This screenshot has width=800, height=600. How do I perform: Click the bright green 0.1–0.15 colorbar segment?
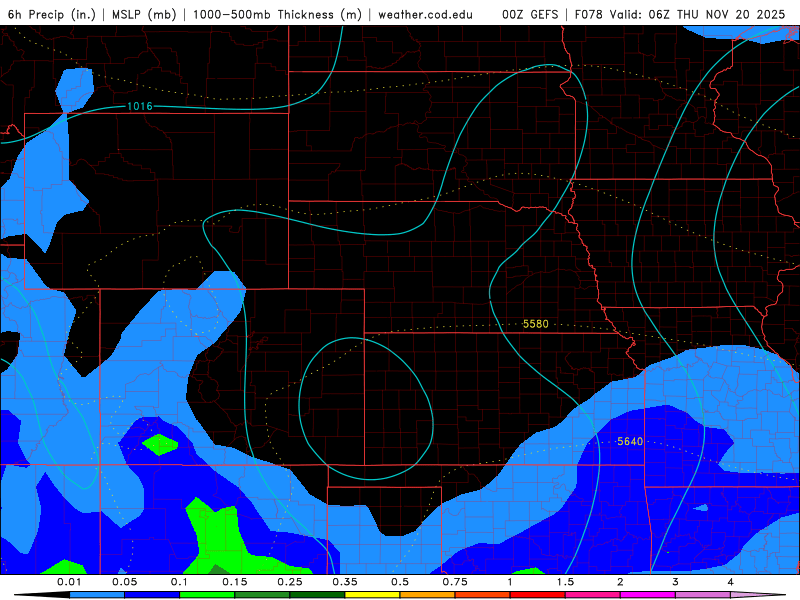coord(207,595)
